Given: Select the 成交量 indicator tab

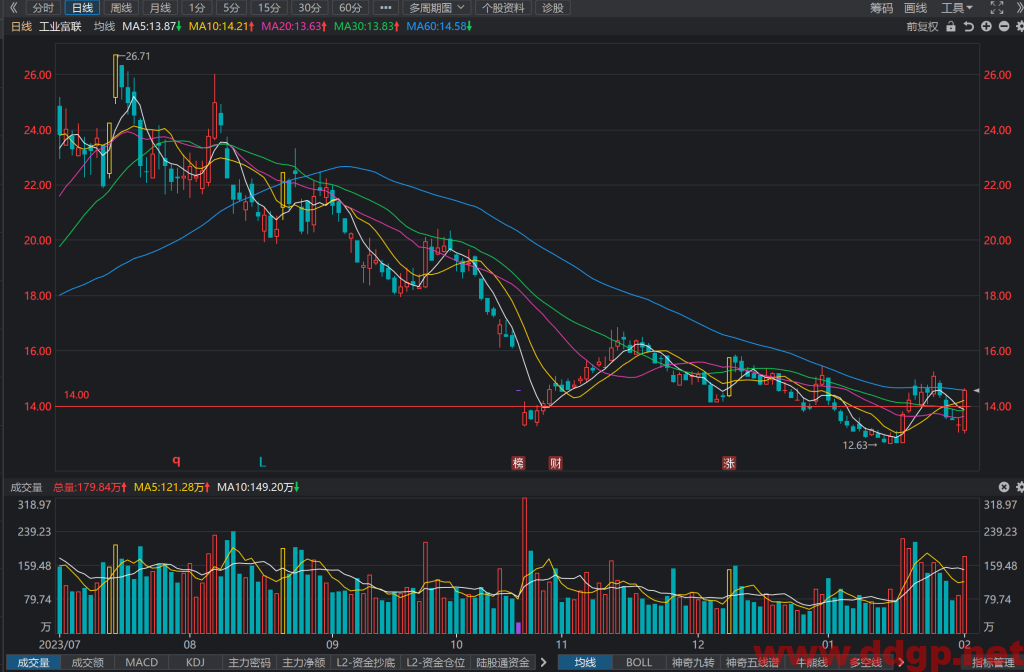Looking at the screenshot, I should [33, 662].
